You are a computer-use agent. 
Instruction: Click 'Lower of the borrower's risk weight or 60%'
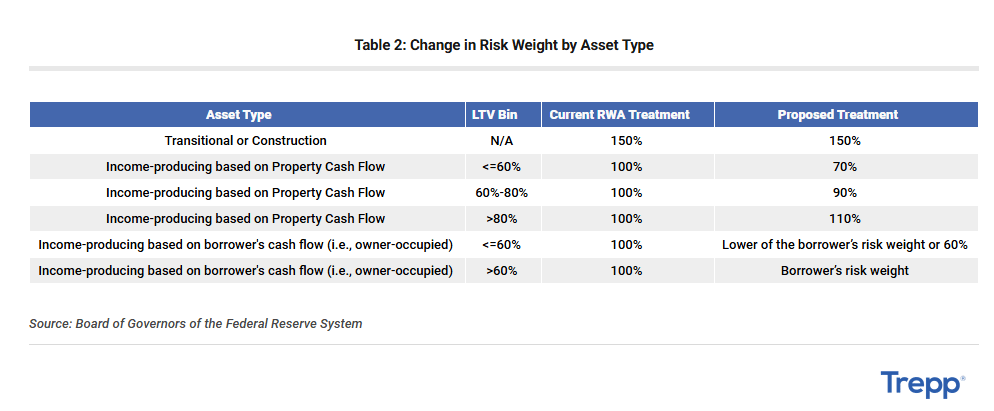[x=846, y=245]
